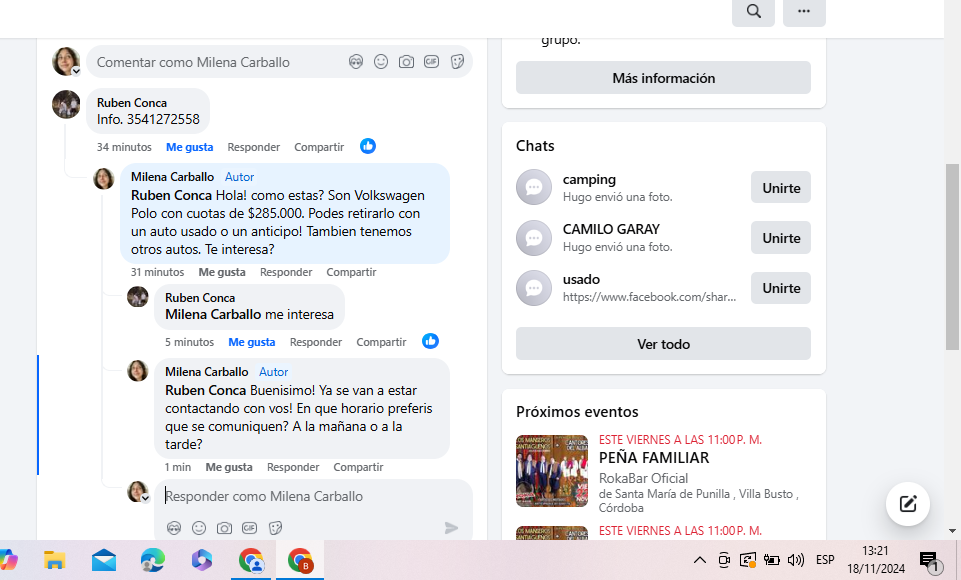
Task: Toggle Me gusta on Ruben's 'me interesa' reply
Action: pos(252,342)
